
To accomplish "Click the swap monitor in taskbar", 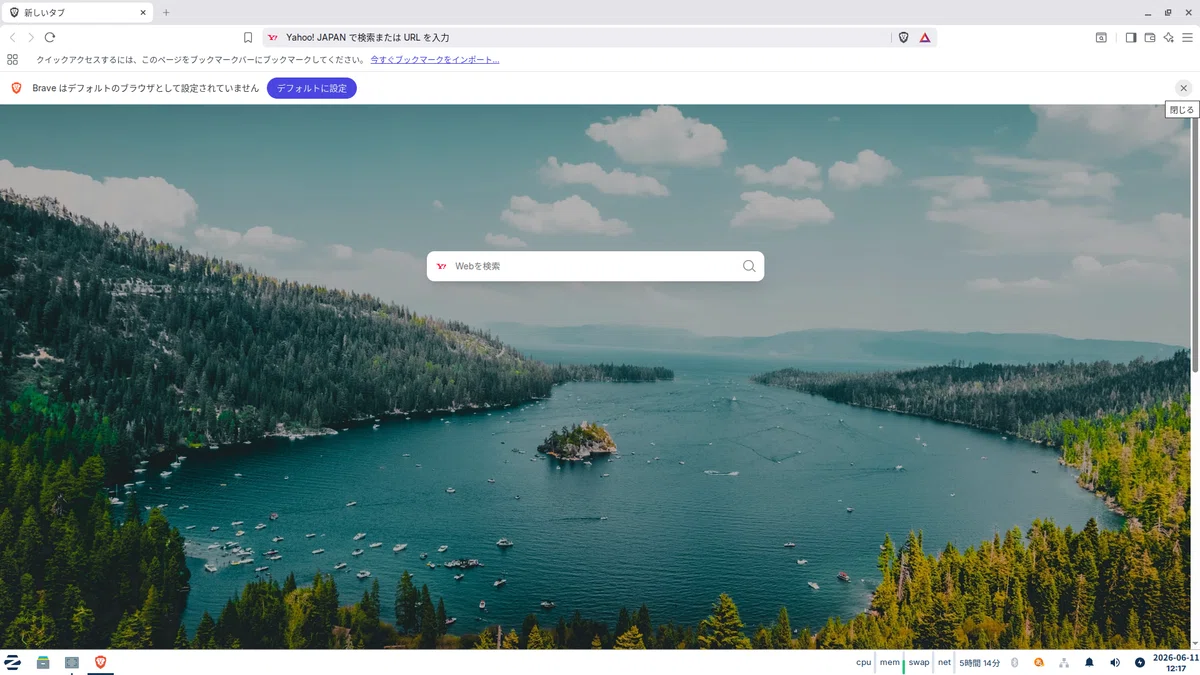I will tap(919, 662).
